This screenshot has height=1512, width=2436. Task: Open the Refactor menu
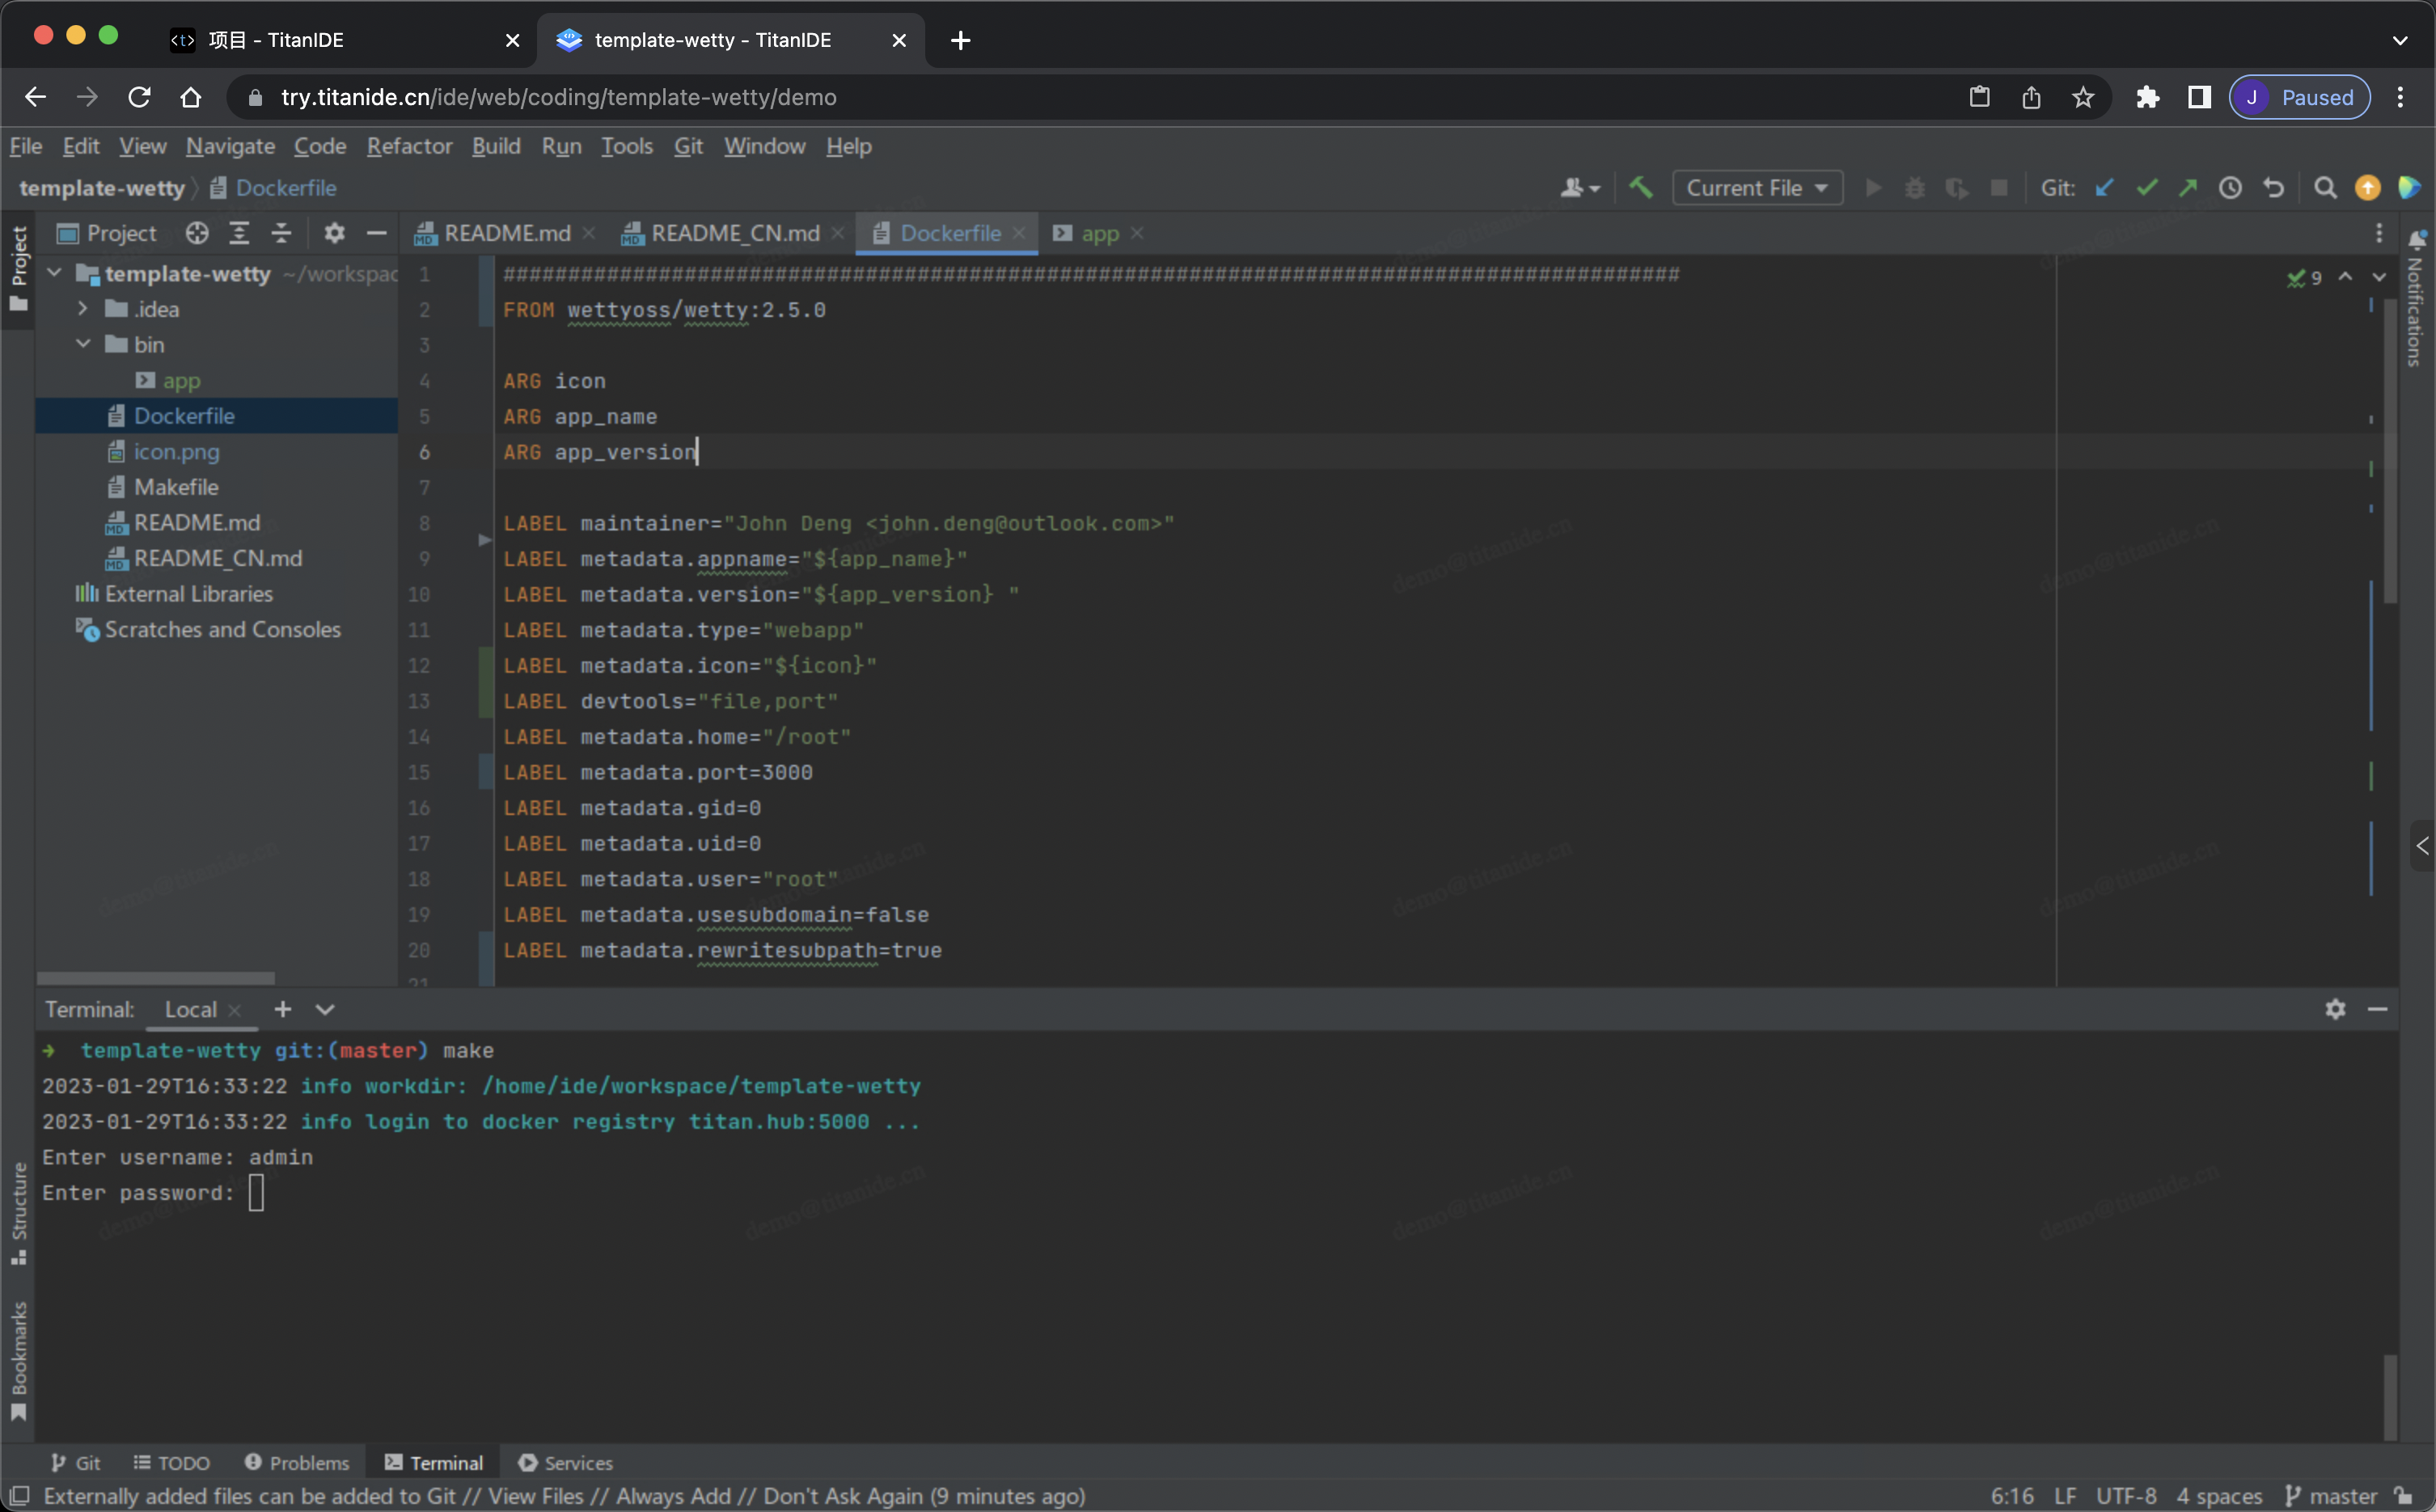coord(409,146)
